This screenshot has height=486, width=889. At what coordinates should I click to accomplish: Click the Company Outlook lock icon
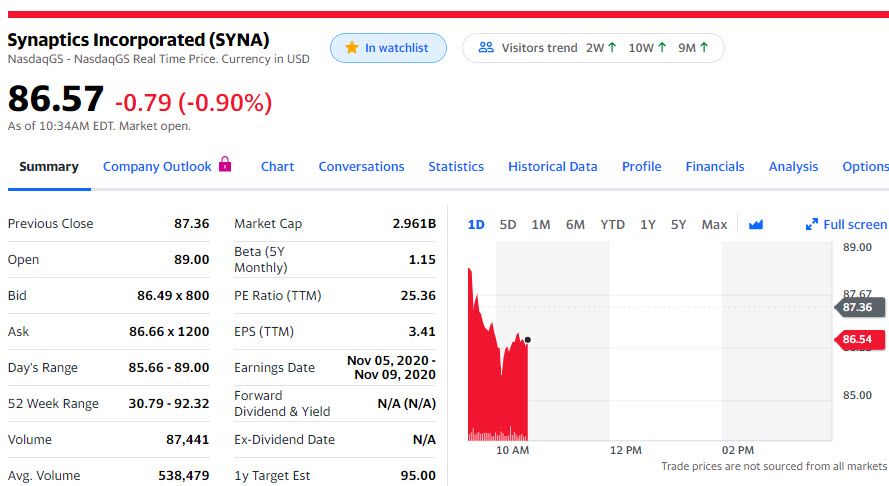pos(225,164)
